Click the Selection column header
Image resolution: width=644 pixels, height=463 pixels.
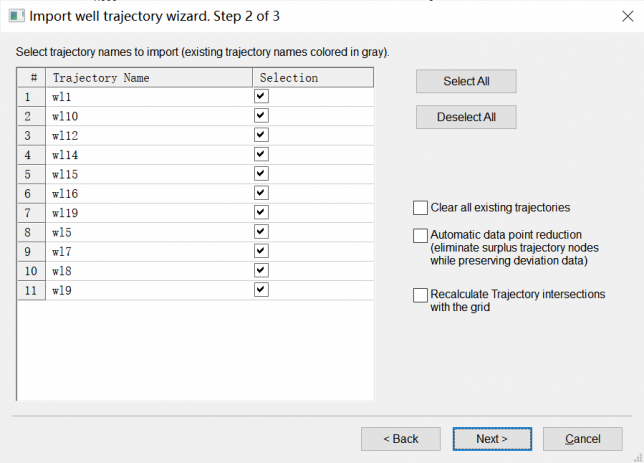point(312,77)
